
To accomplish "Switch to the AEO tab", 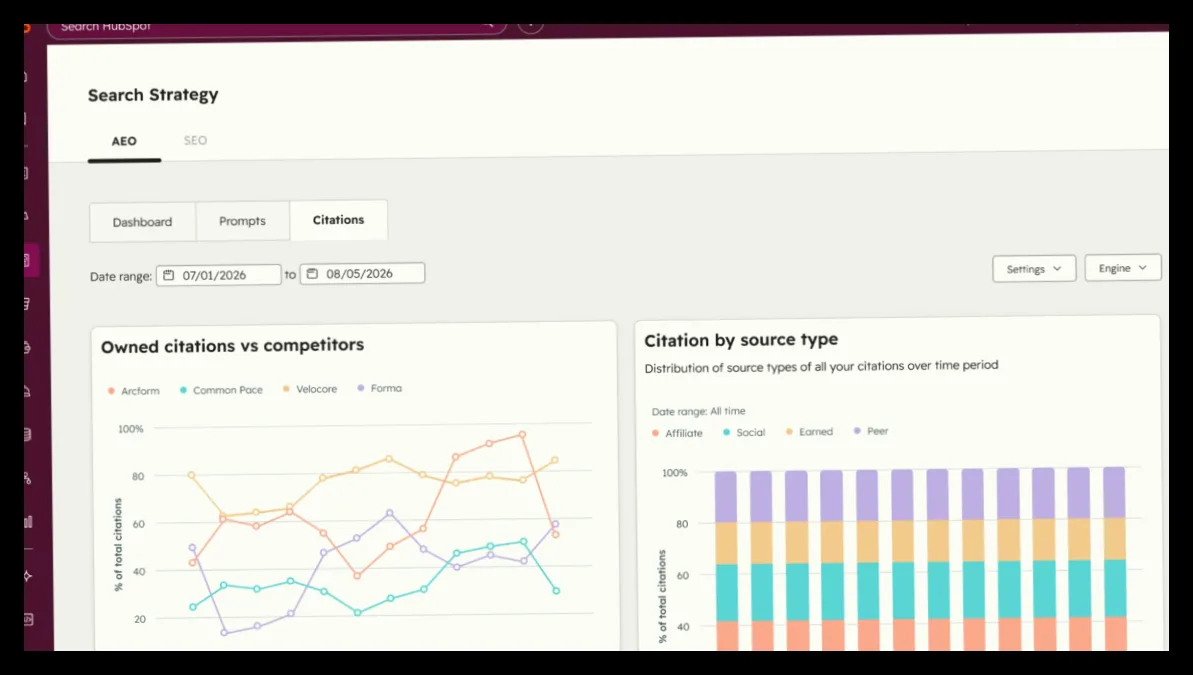I will 124,142.
